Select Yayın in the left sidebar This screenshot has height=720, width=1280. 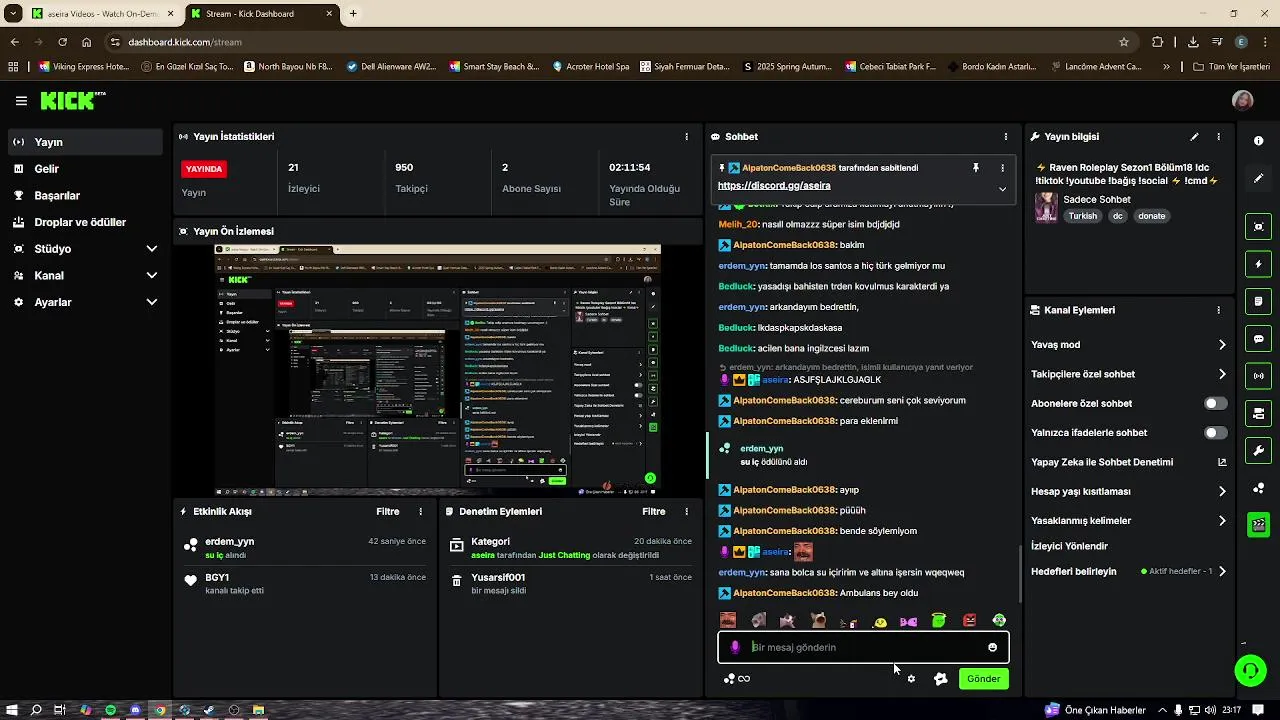86,142
